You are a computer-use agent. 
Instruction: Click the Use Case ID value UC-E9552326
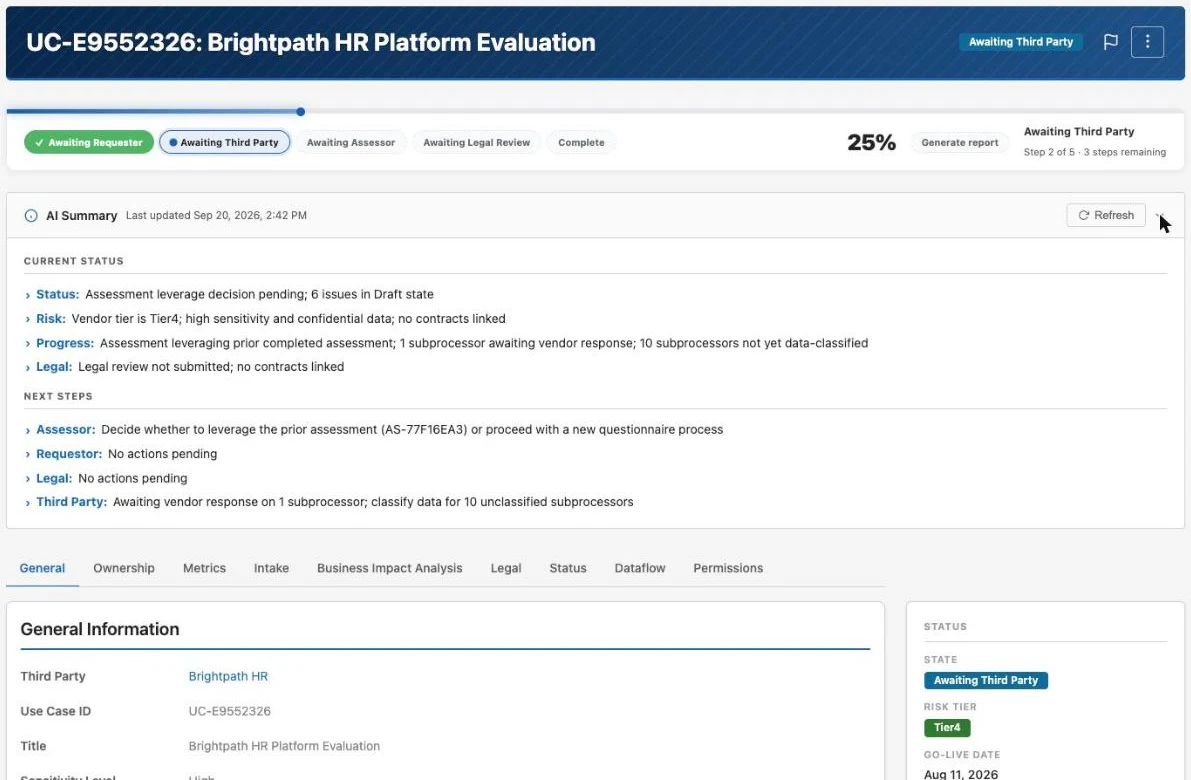point(229,711)
